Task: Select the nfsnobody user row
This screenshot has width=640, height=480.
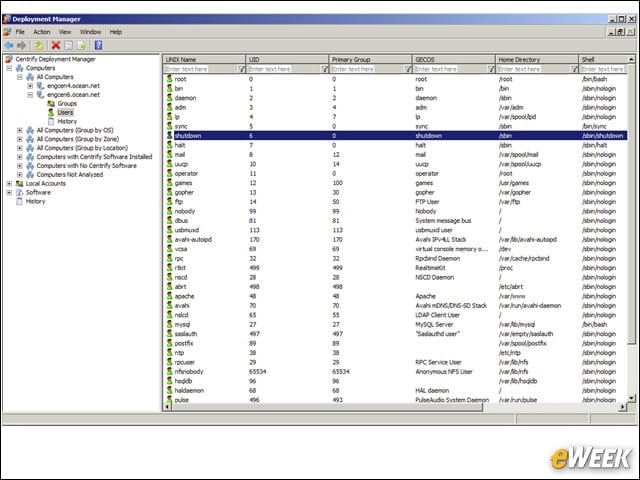Action: [395, 371]
